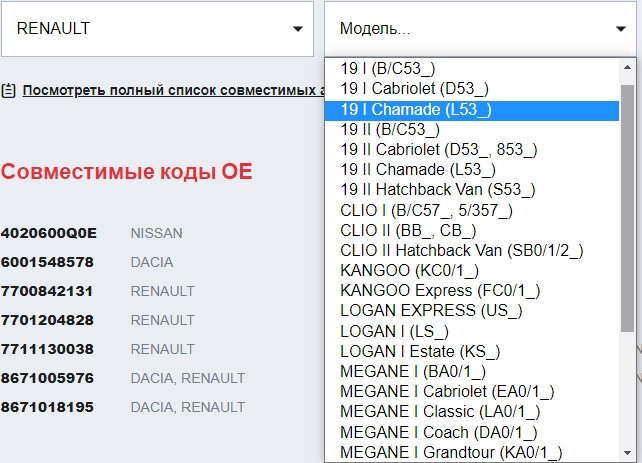Image resolution: width=642 pixels, height=463 pixels.
Task: Choose CLIO II Hatchback Van (SB0/1/2_)
Action: (x=461, y=249)
